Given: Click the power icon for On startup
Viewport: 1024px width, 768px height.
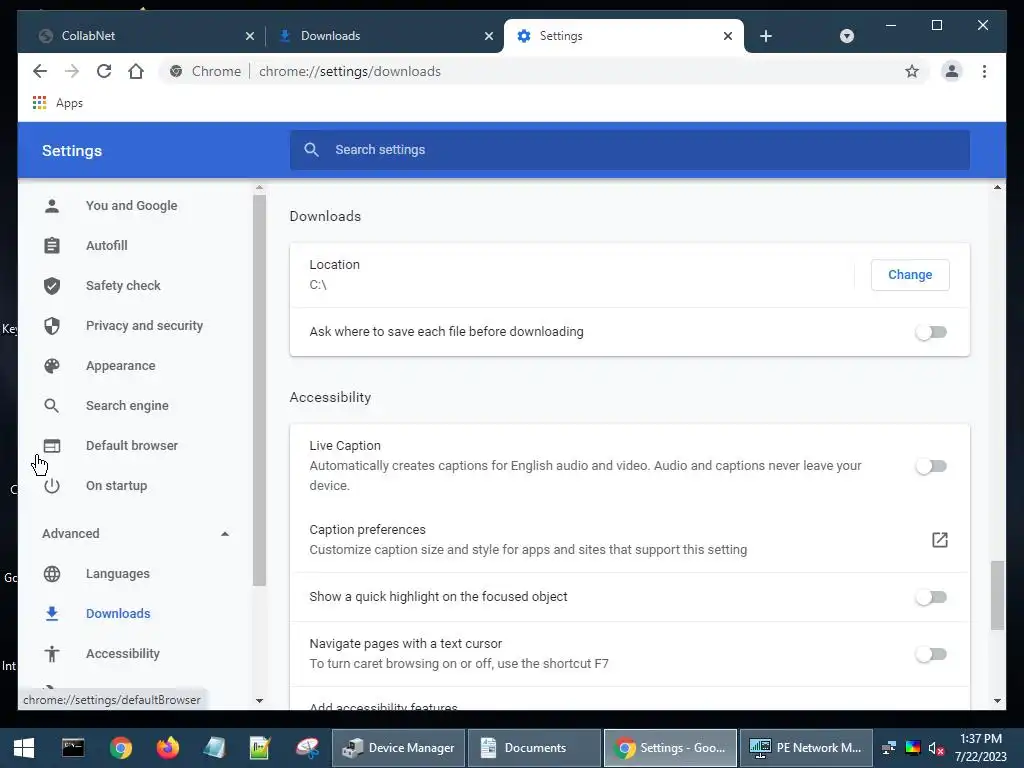Looking at the screenshot, I should pos(52,485).
